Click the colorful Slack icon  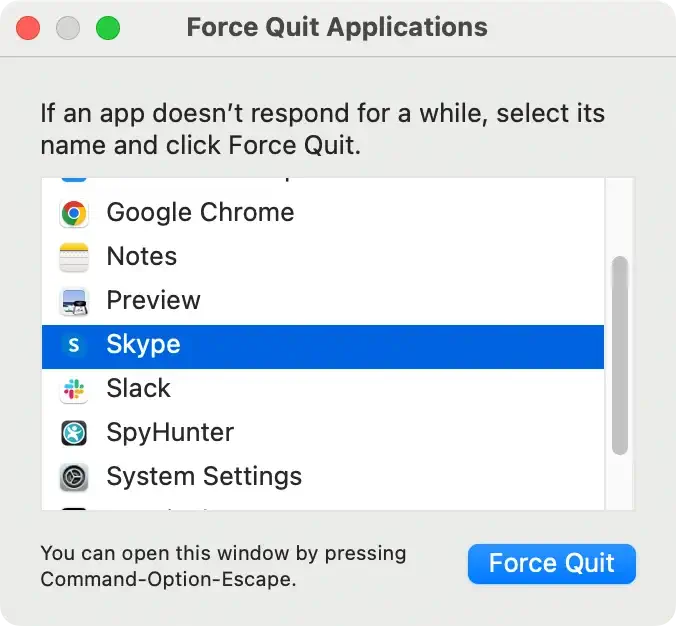pos(74,389)
